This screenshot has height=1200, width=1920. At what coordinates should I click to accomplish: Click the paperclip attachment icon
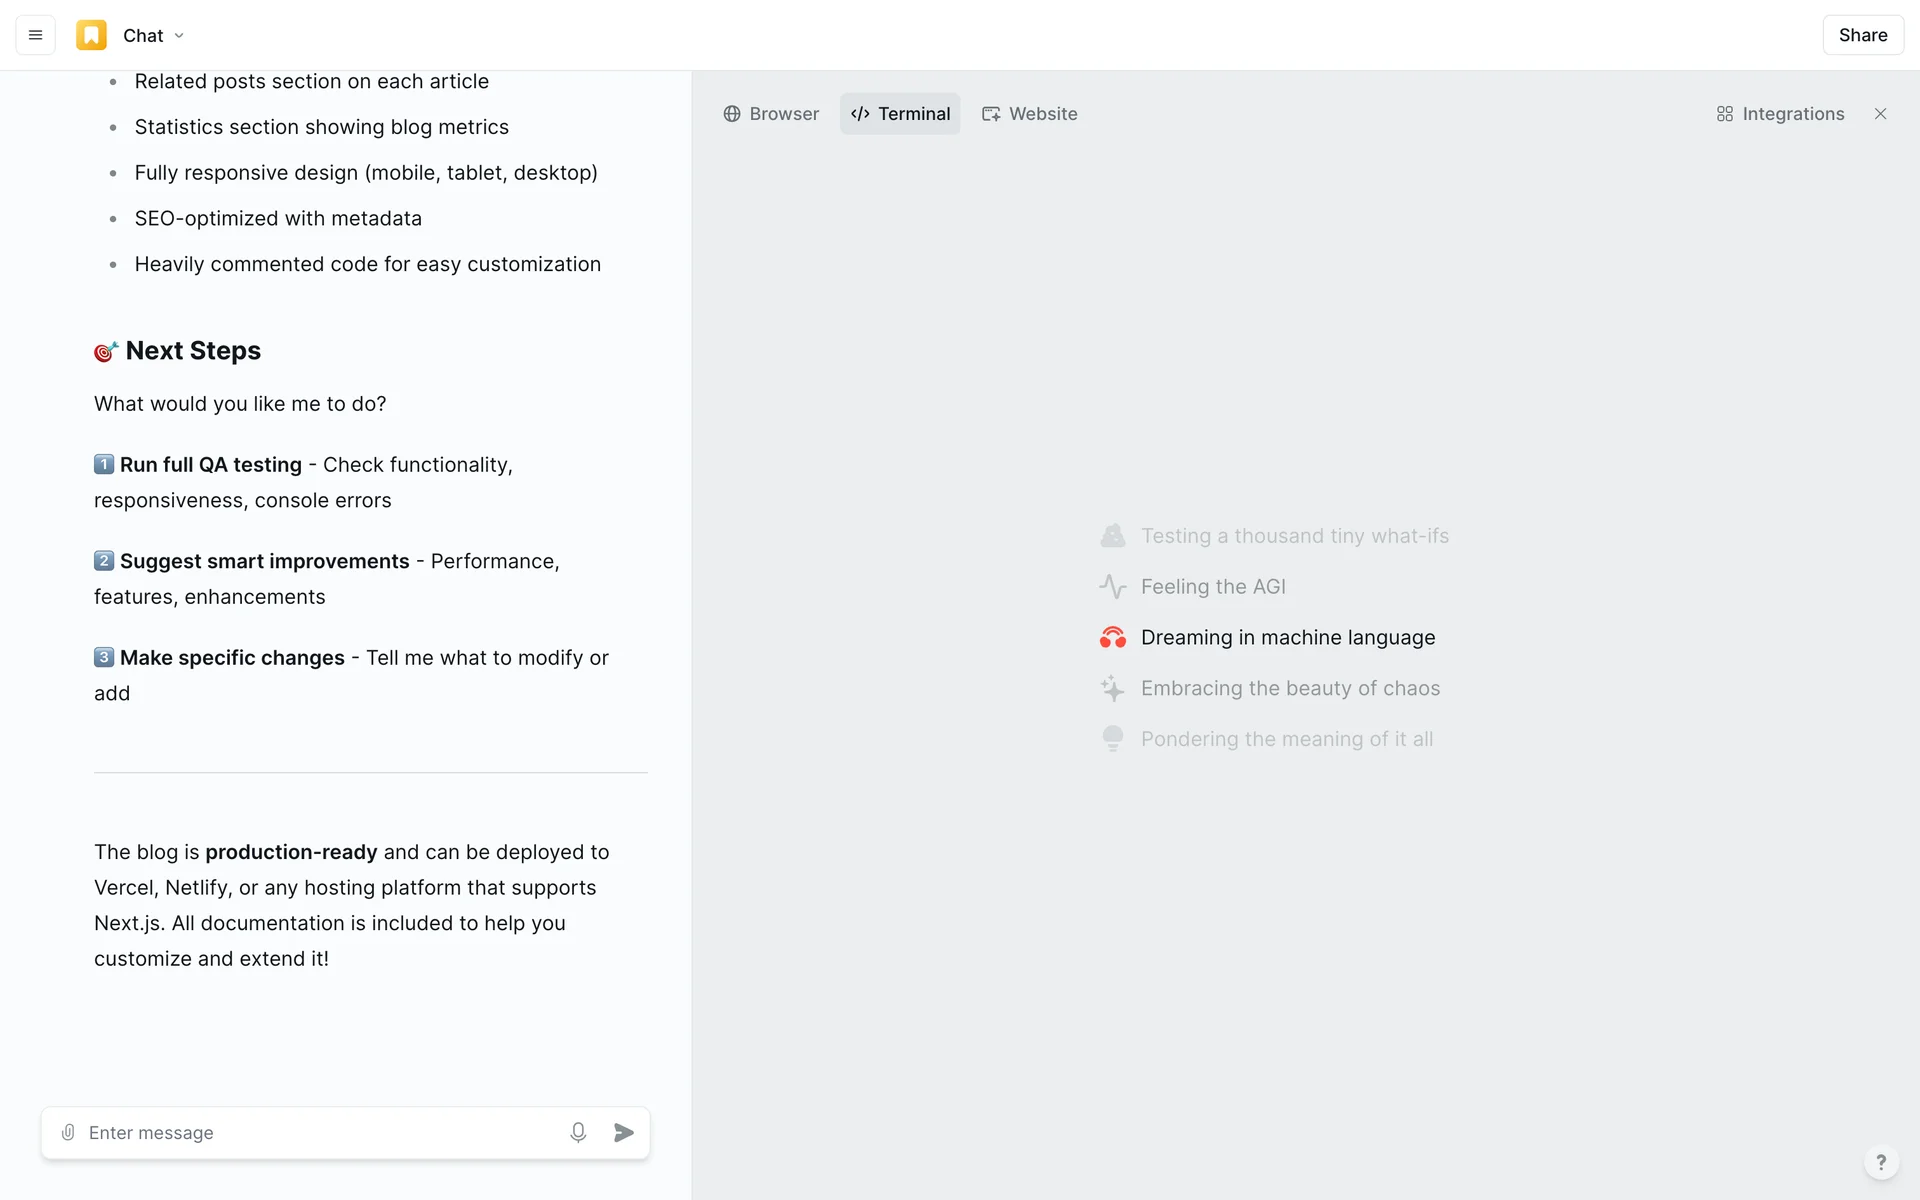[x=68, y=1132]
